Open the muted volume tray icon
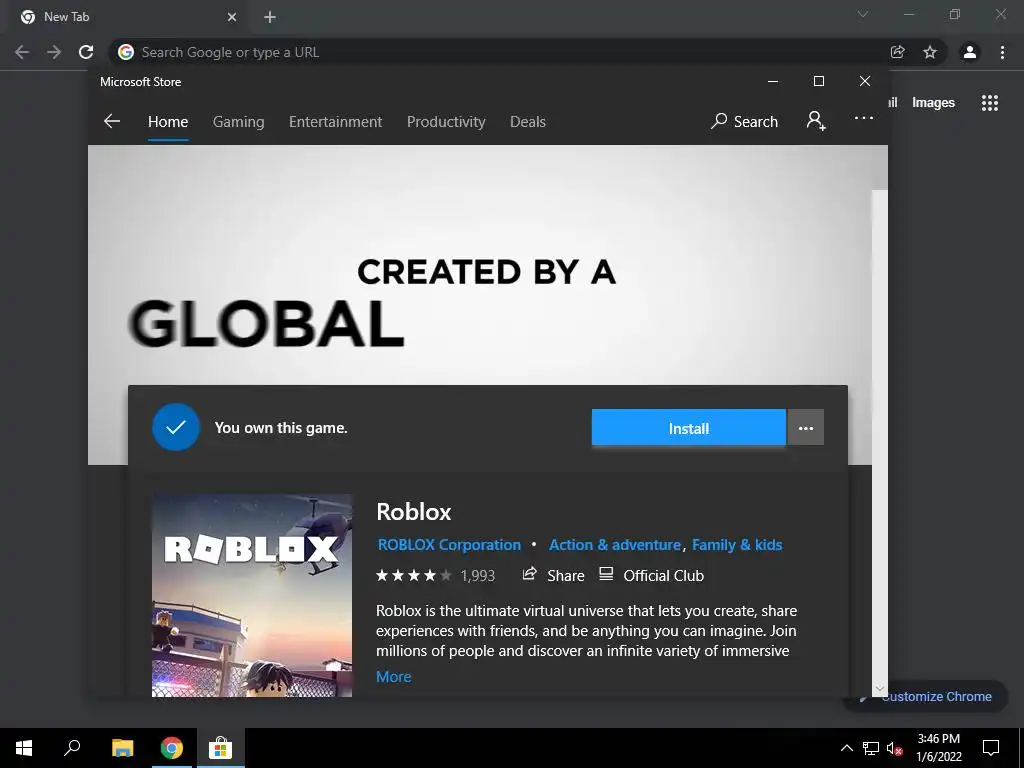Viewport: 1024px width, 768px height. (895, 748)
